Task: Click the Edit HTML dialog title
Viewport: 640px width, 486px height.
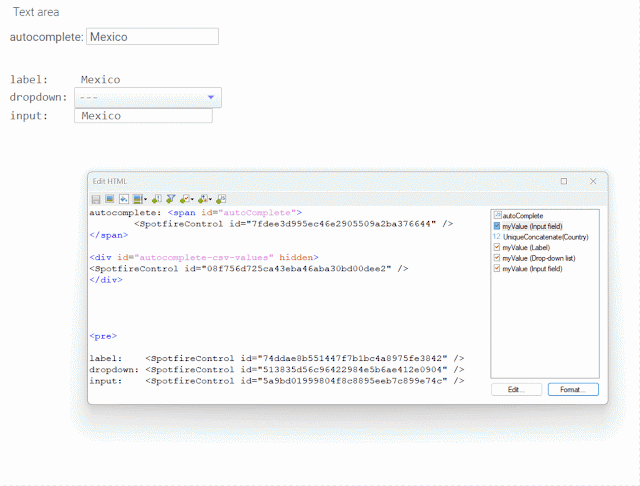Action: click(109, 181)
